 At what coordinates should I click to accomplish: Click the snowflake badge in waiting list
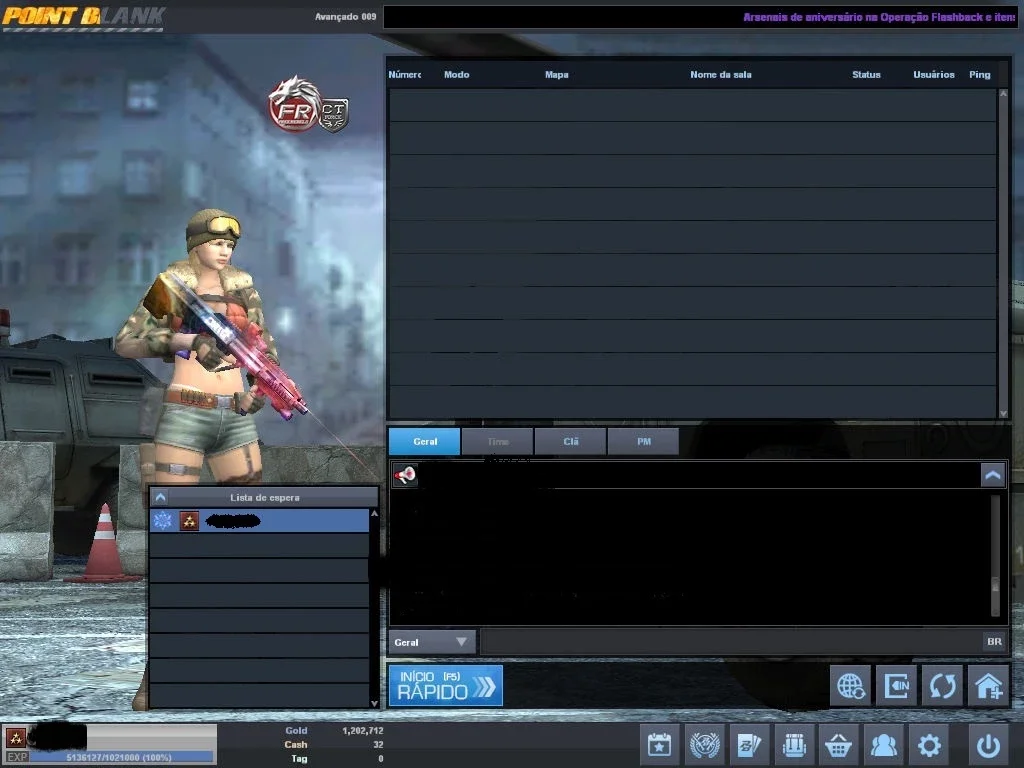tap(163, 520)
